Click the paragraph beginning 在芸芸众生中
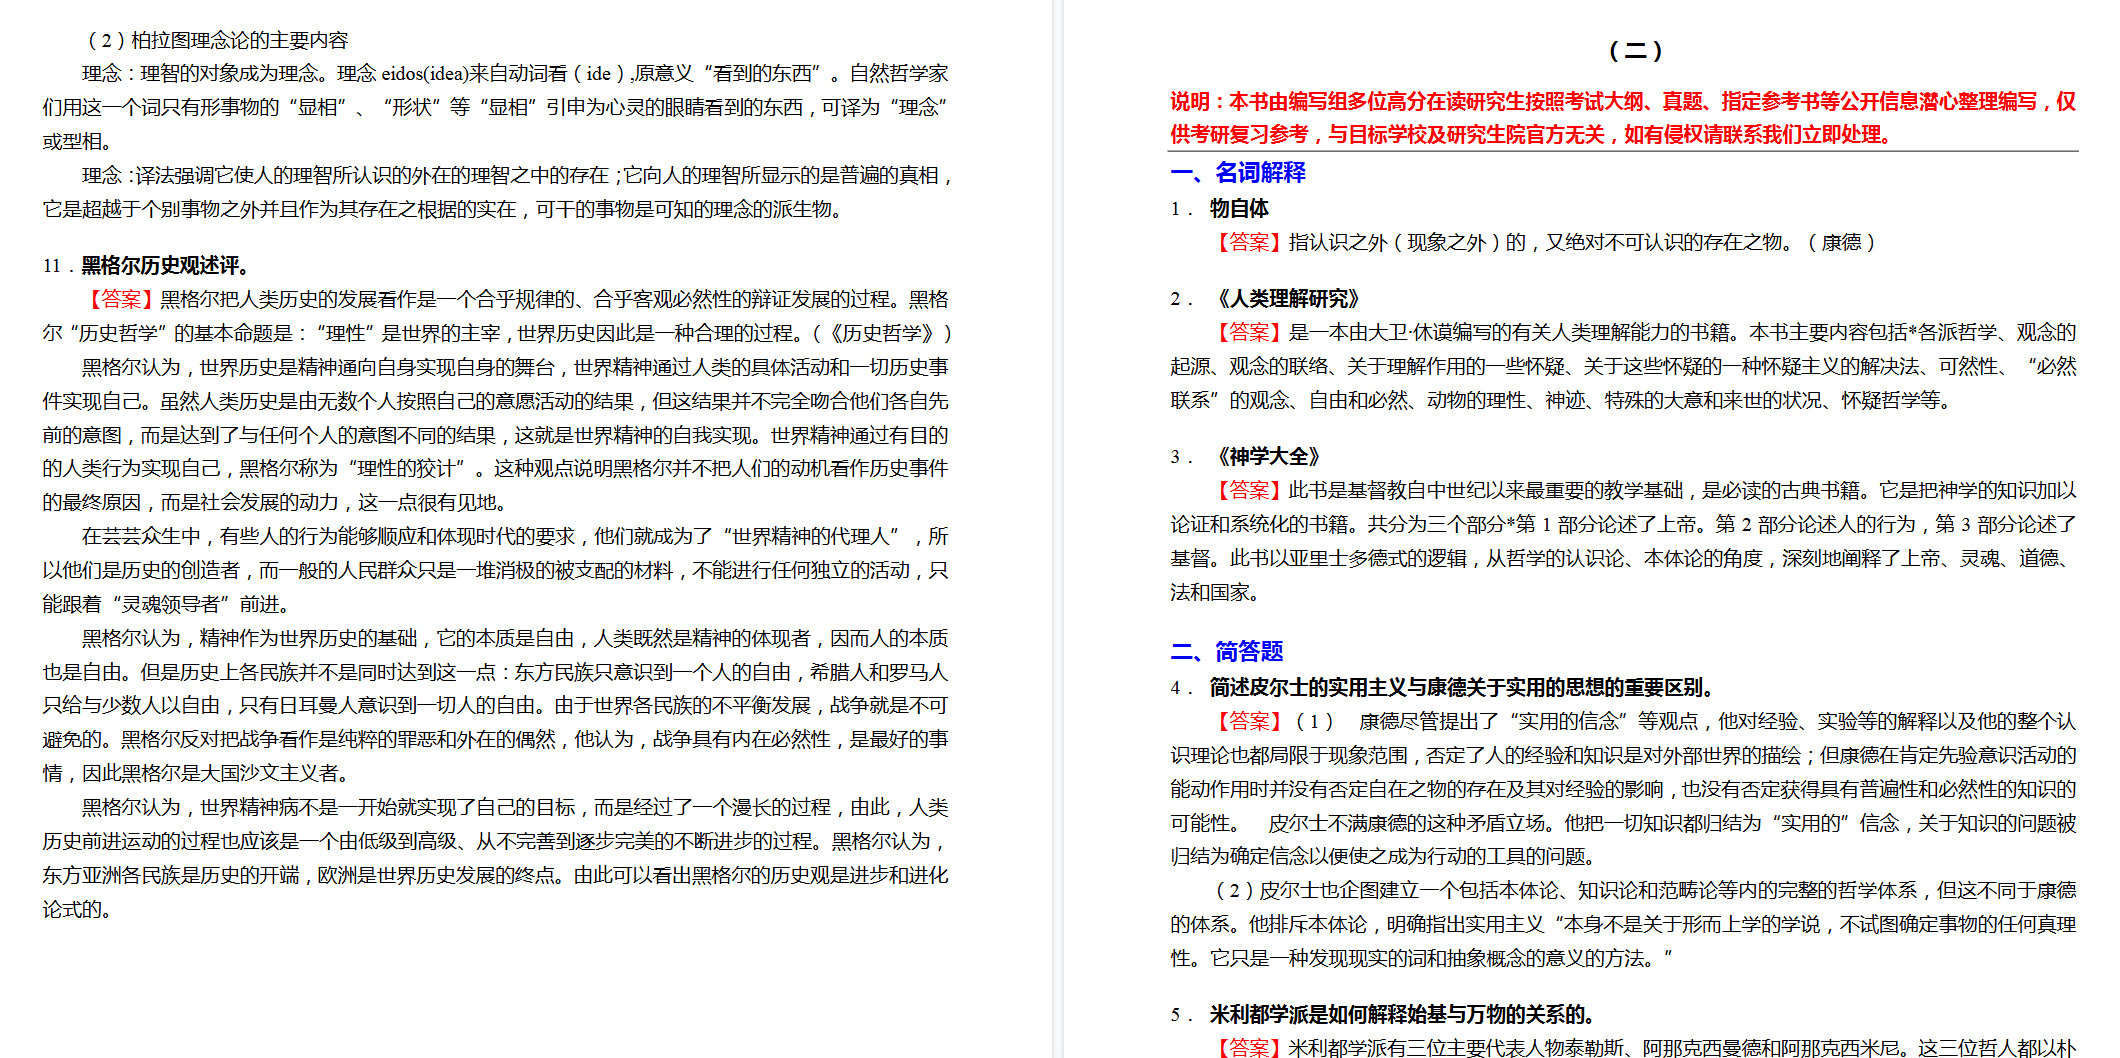Viewport: 2120px width, 1058px height. [495, 571]
